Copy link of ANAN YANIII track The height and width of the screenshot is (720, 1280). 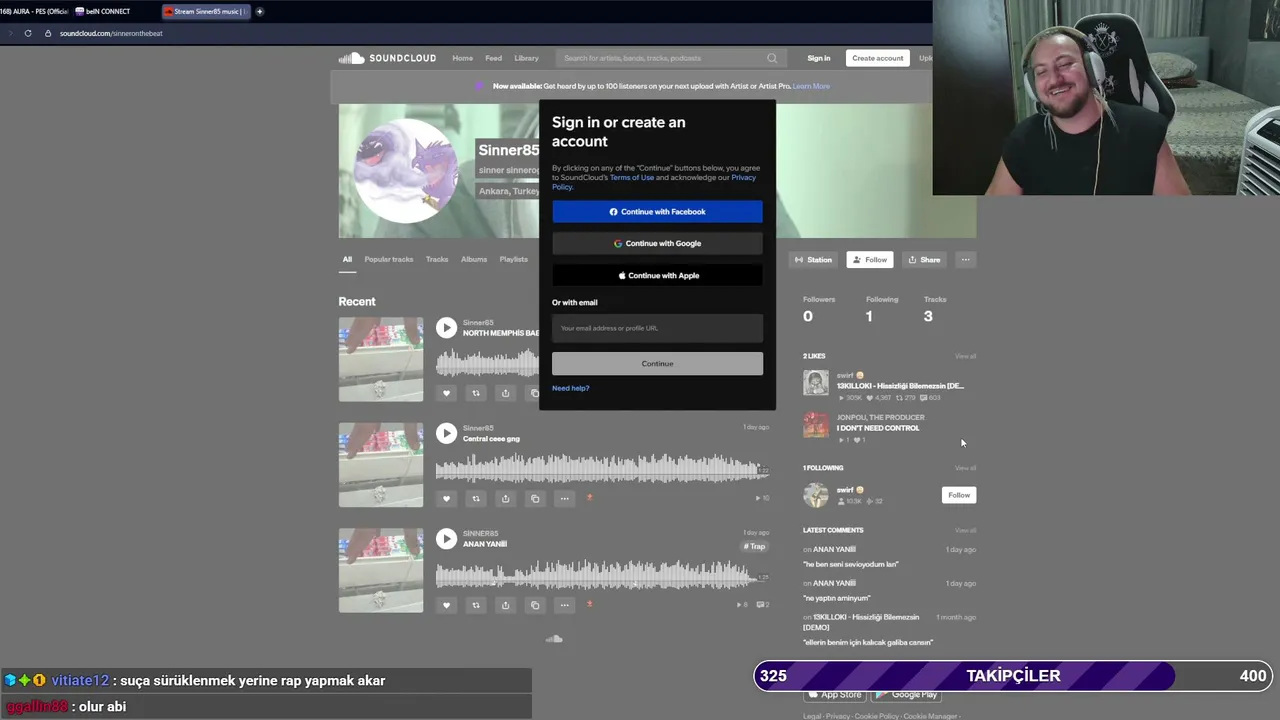tap(535, 604)
